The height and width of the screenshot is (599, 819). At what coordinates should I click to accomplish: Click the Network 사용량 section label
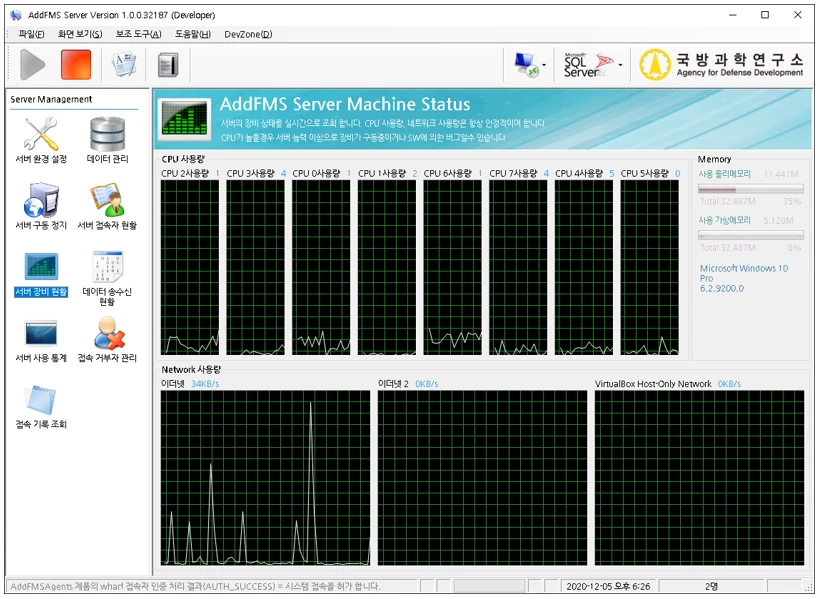[191, 370]
